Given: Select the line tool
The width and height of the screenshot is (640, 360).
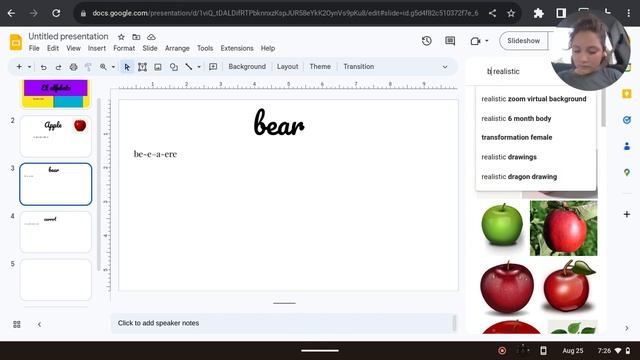Looking at the screenshot, I should point(189,67).
